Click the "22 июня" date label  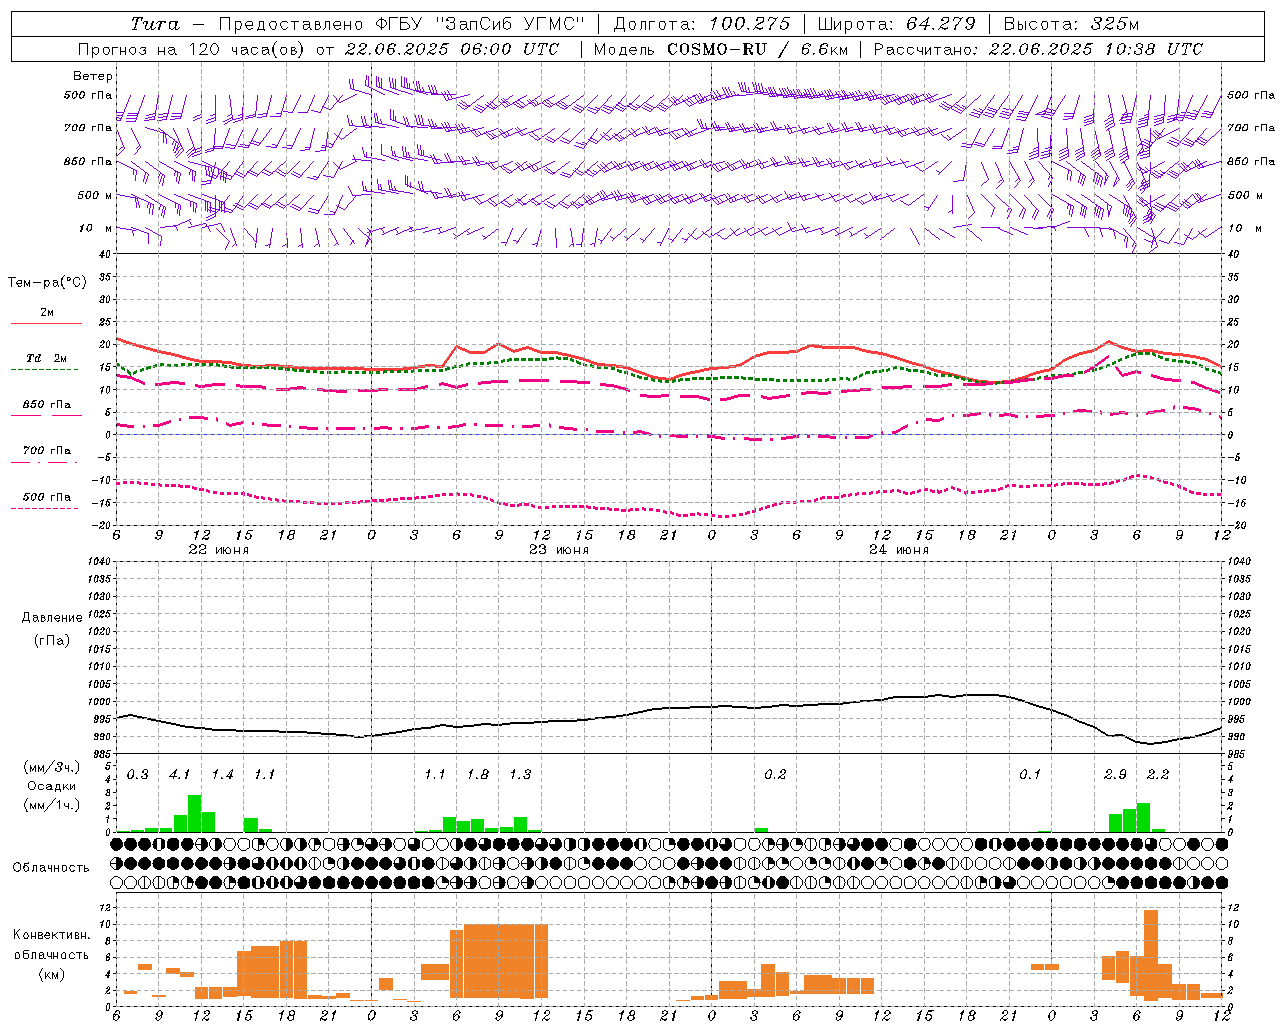coord(218,550)
